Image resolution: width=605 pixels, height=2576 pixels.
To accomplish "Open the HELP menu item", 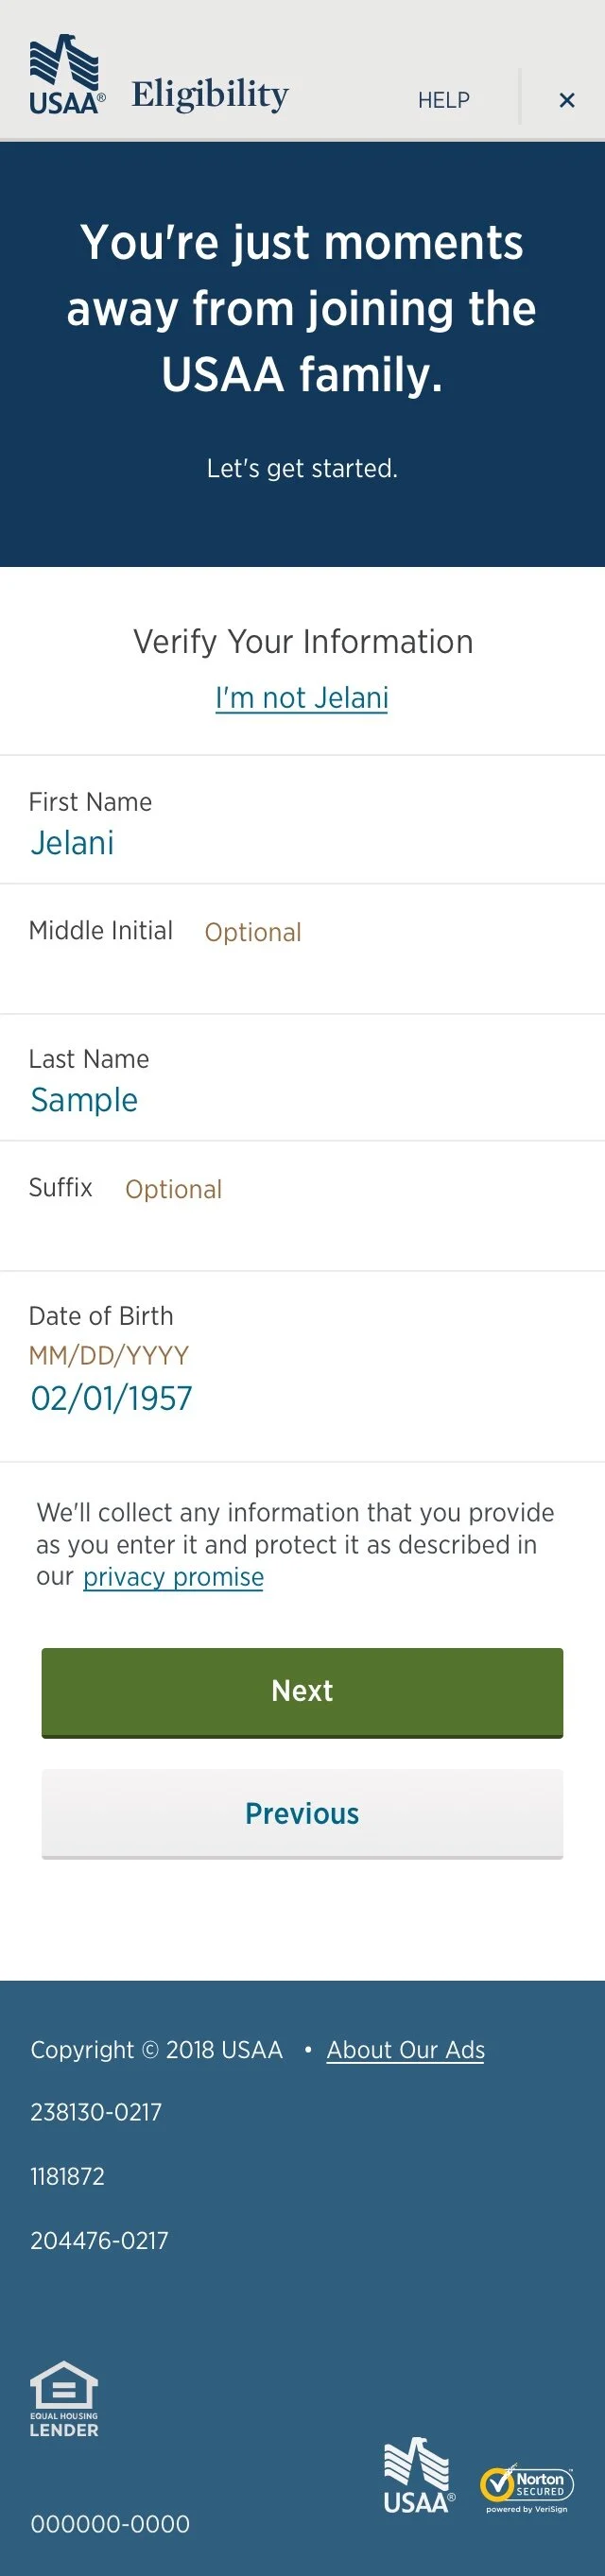I will point(444,100).
